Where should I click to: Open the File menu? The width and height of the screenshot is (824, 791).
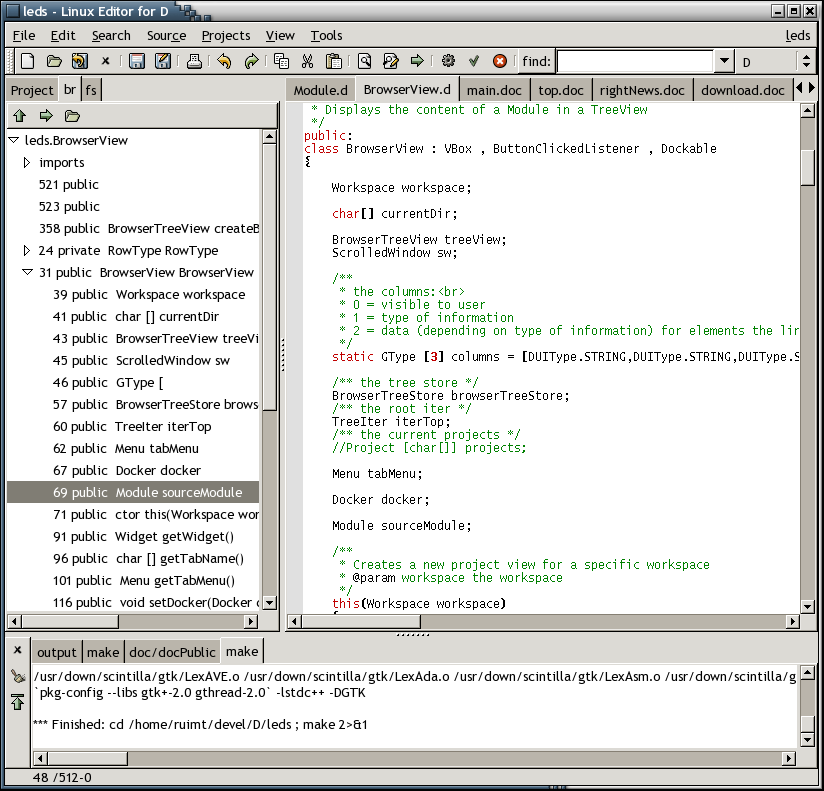(24, 36)
